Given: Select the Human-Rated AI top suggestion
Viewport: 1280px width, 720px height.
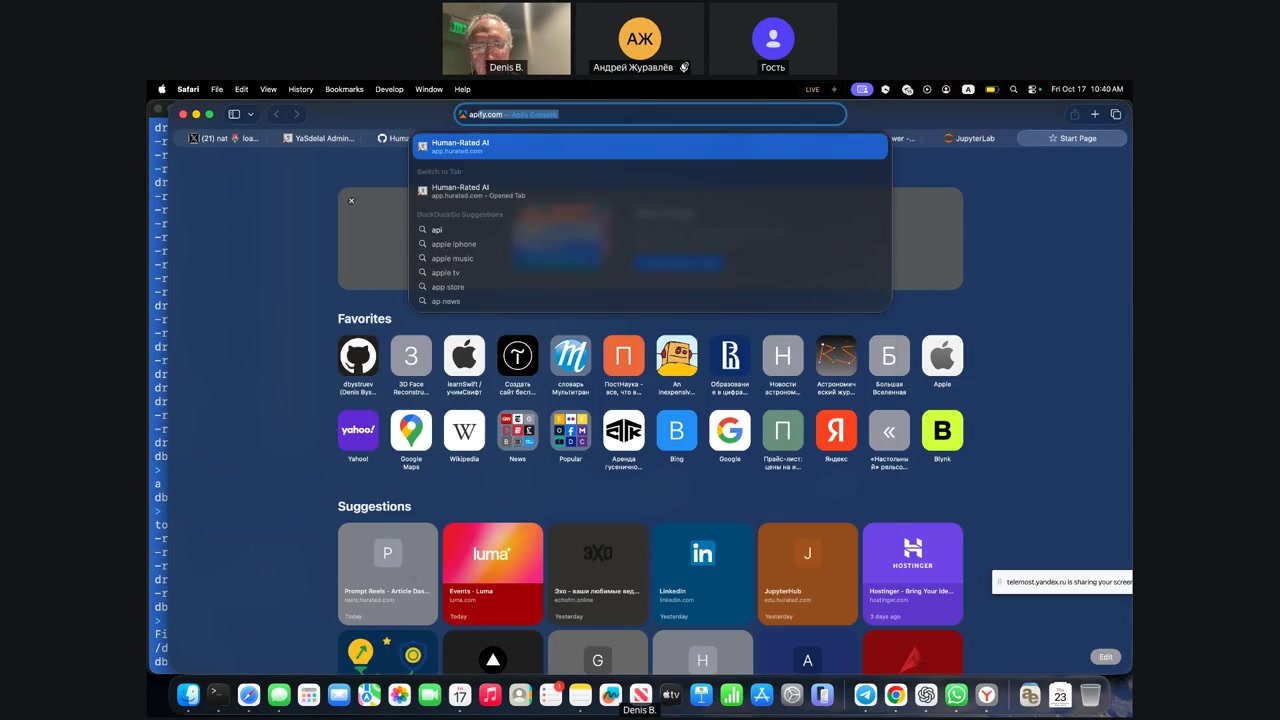Looking at the screenshot, I should 650,146.
